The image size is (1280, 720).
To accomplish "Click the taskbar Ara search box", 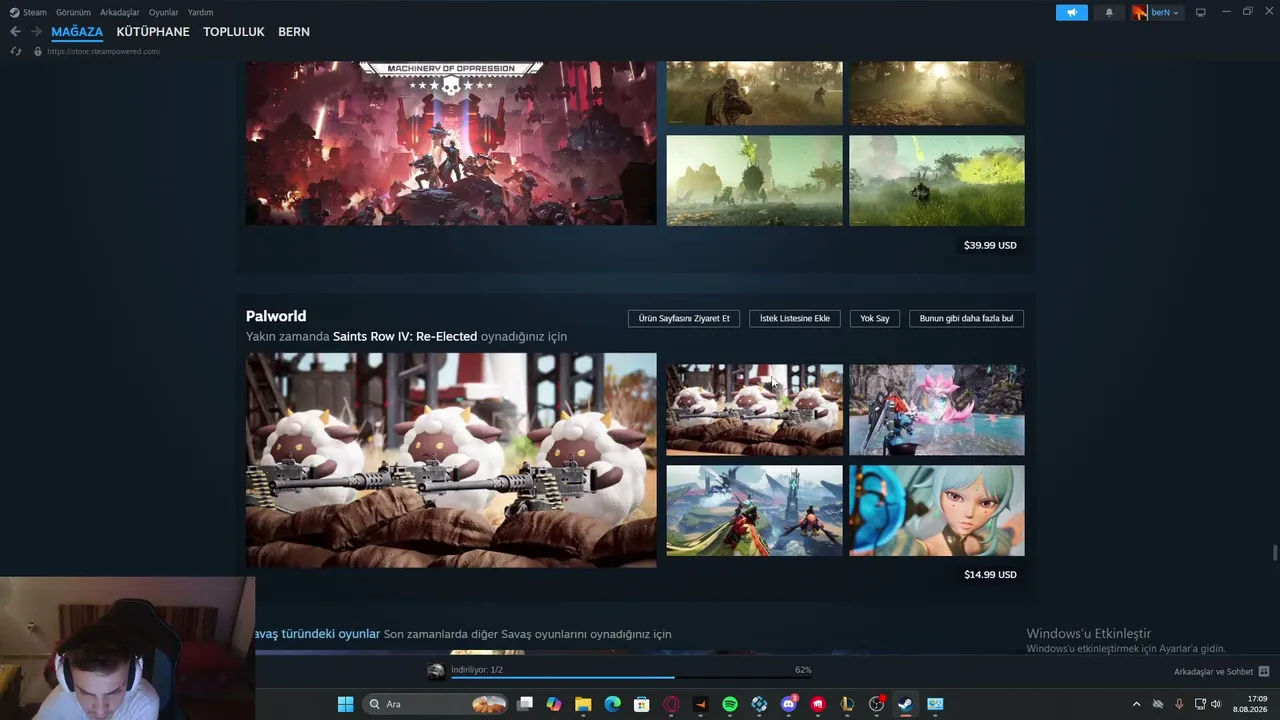I will pyautogui.click(x=435, y=704).
